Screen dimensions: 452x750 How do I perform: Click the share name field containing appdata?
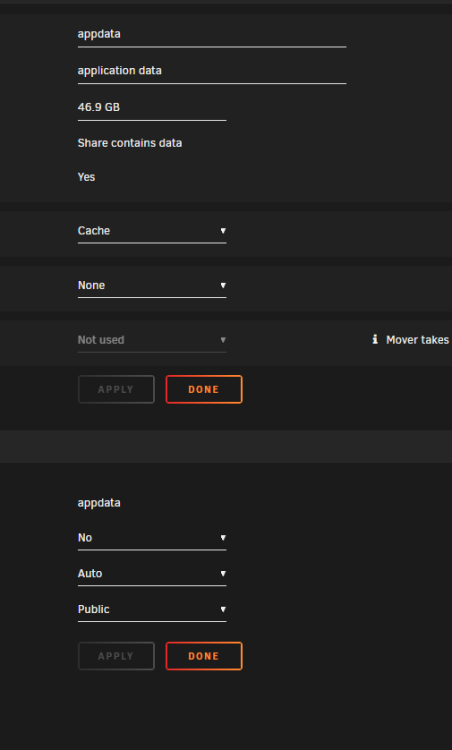coord(212,34)
